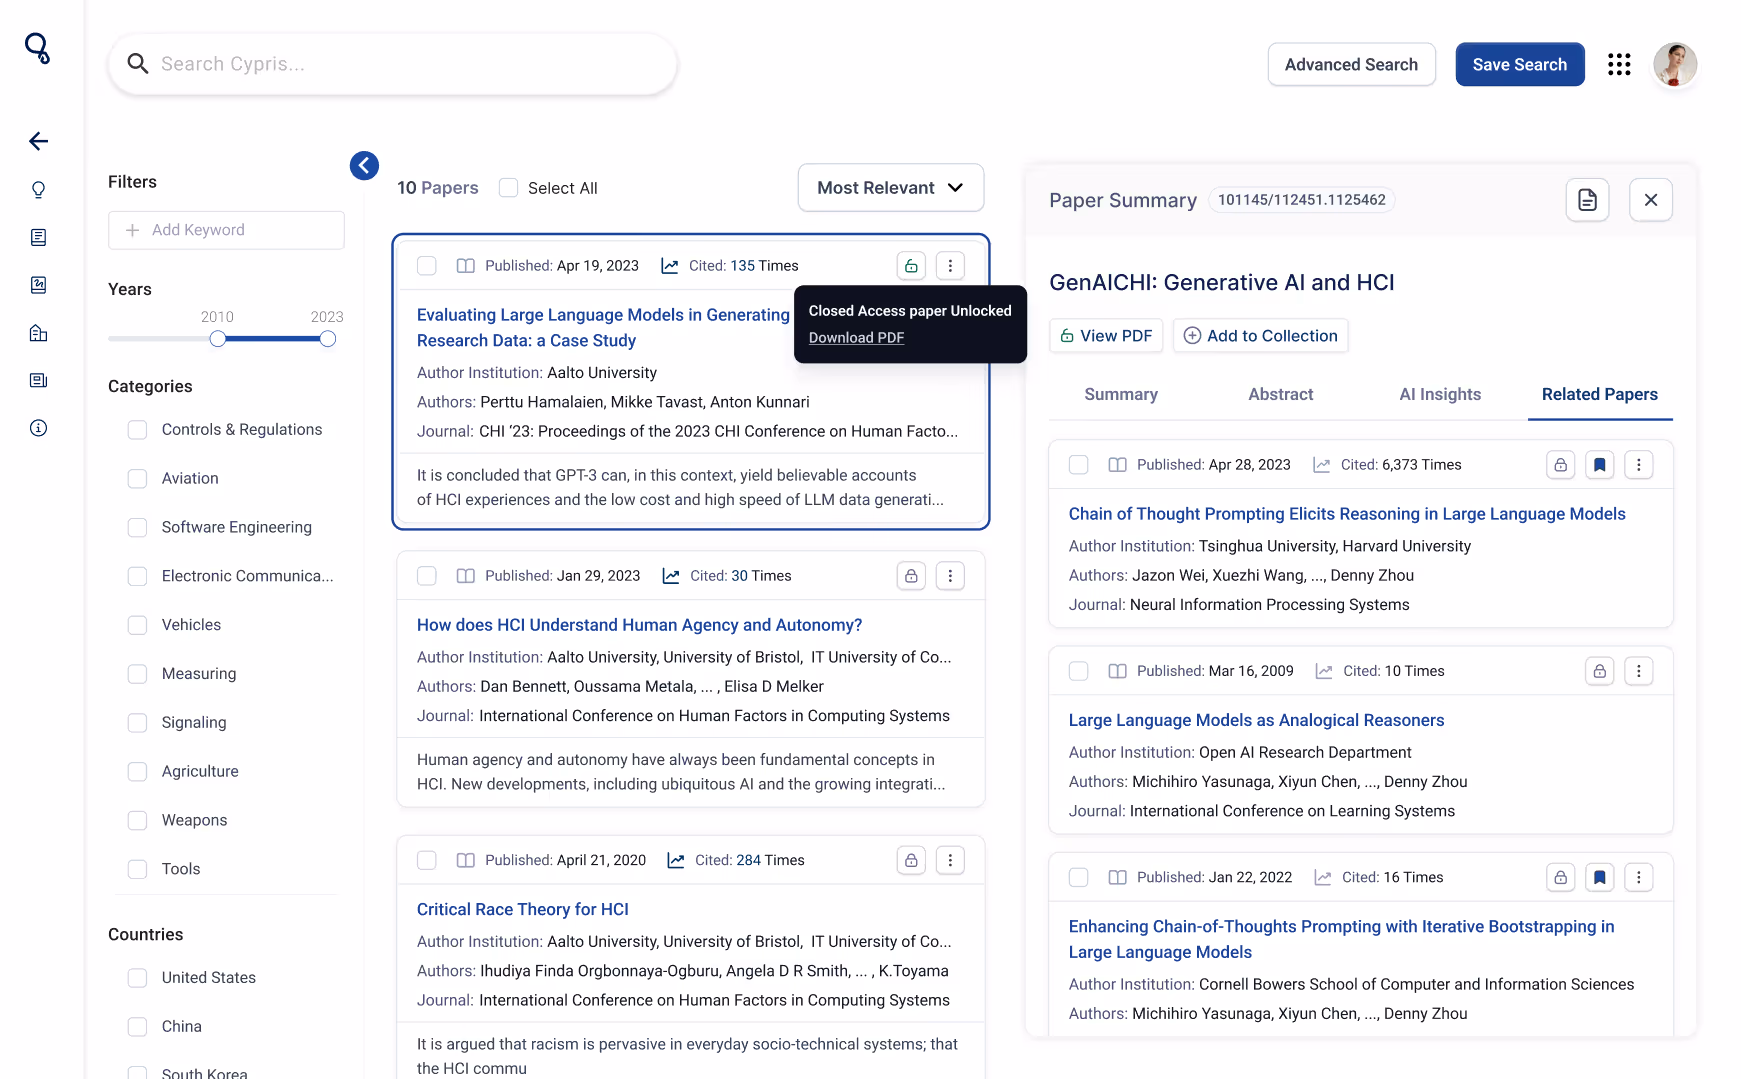The image size is (1741, 1079).
Task: Click the paper ID 101145/112451.1125462 badge
Action: [x=1301, y=200]
